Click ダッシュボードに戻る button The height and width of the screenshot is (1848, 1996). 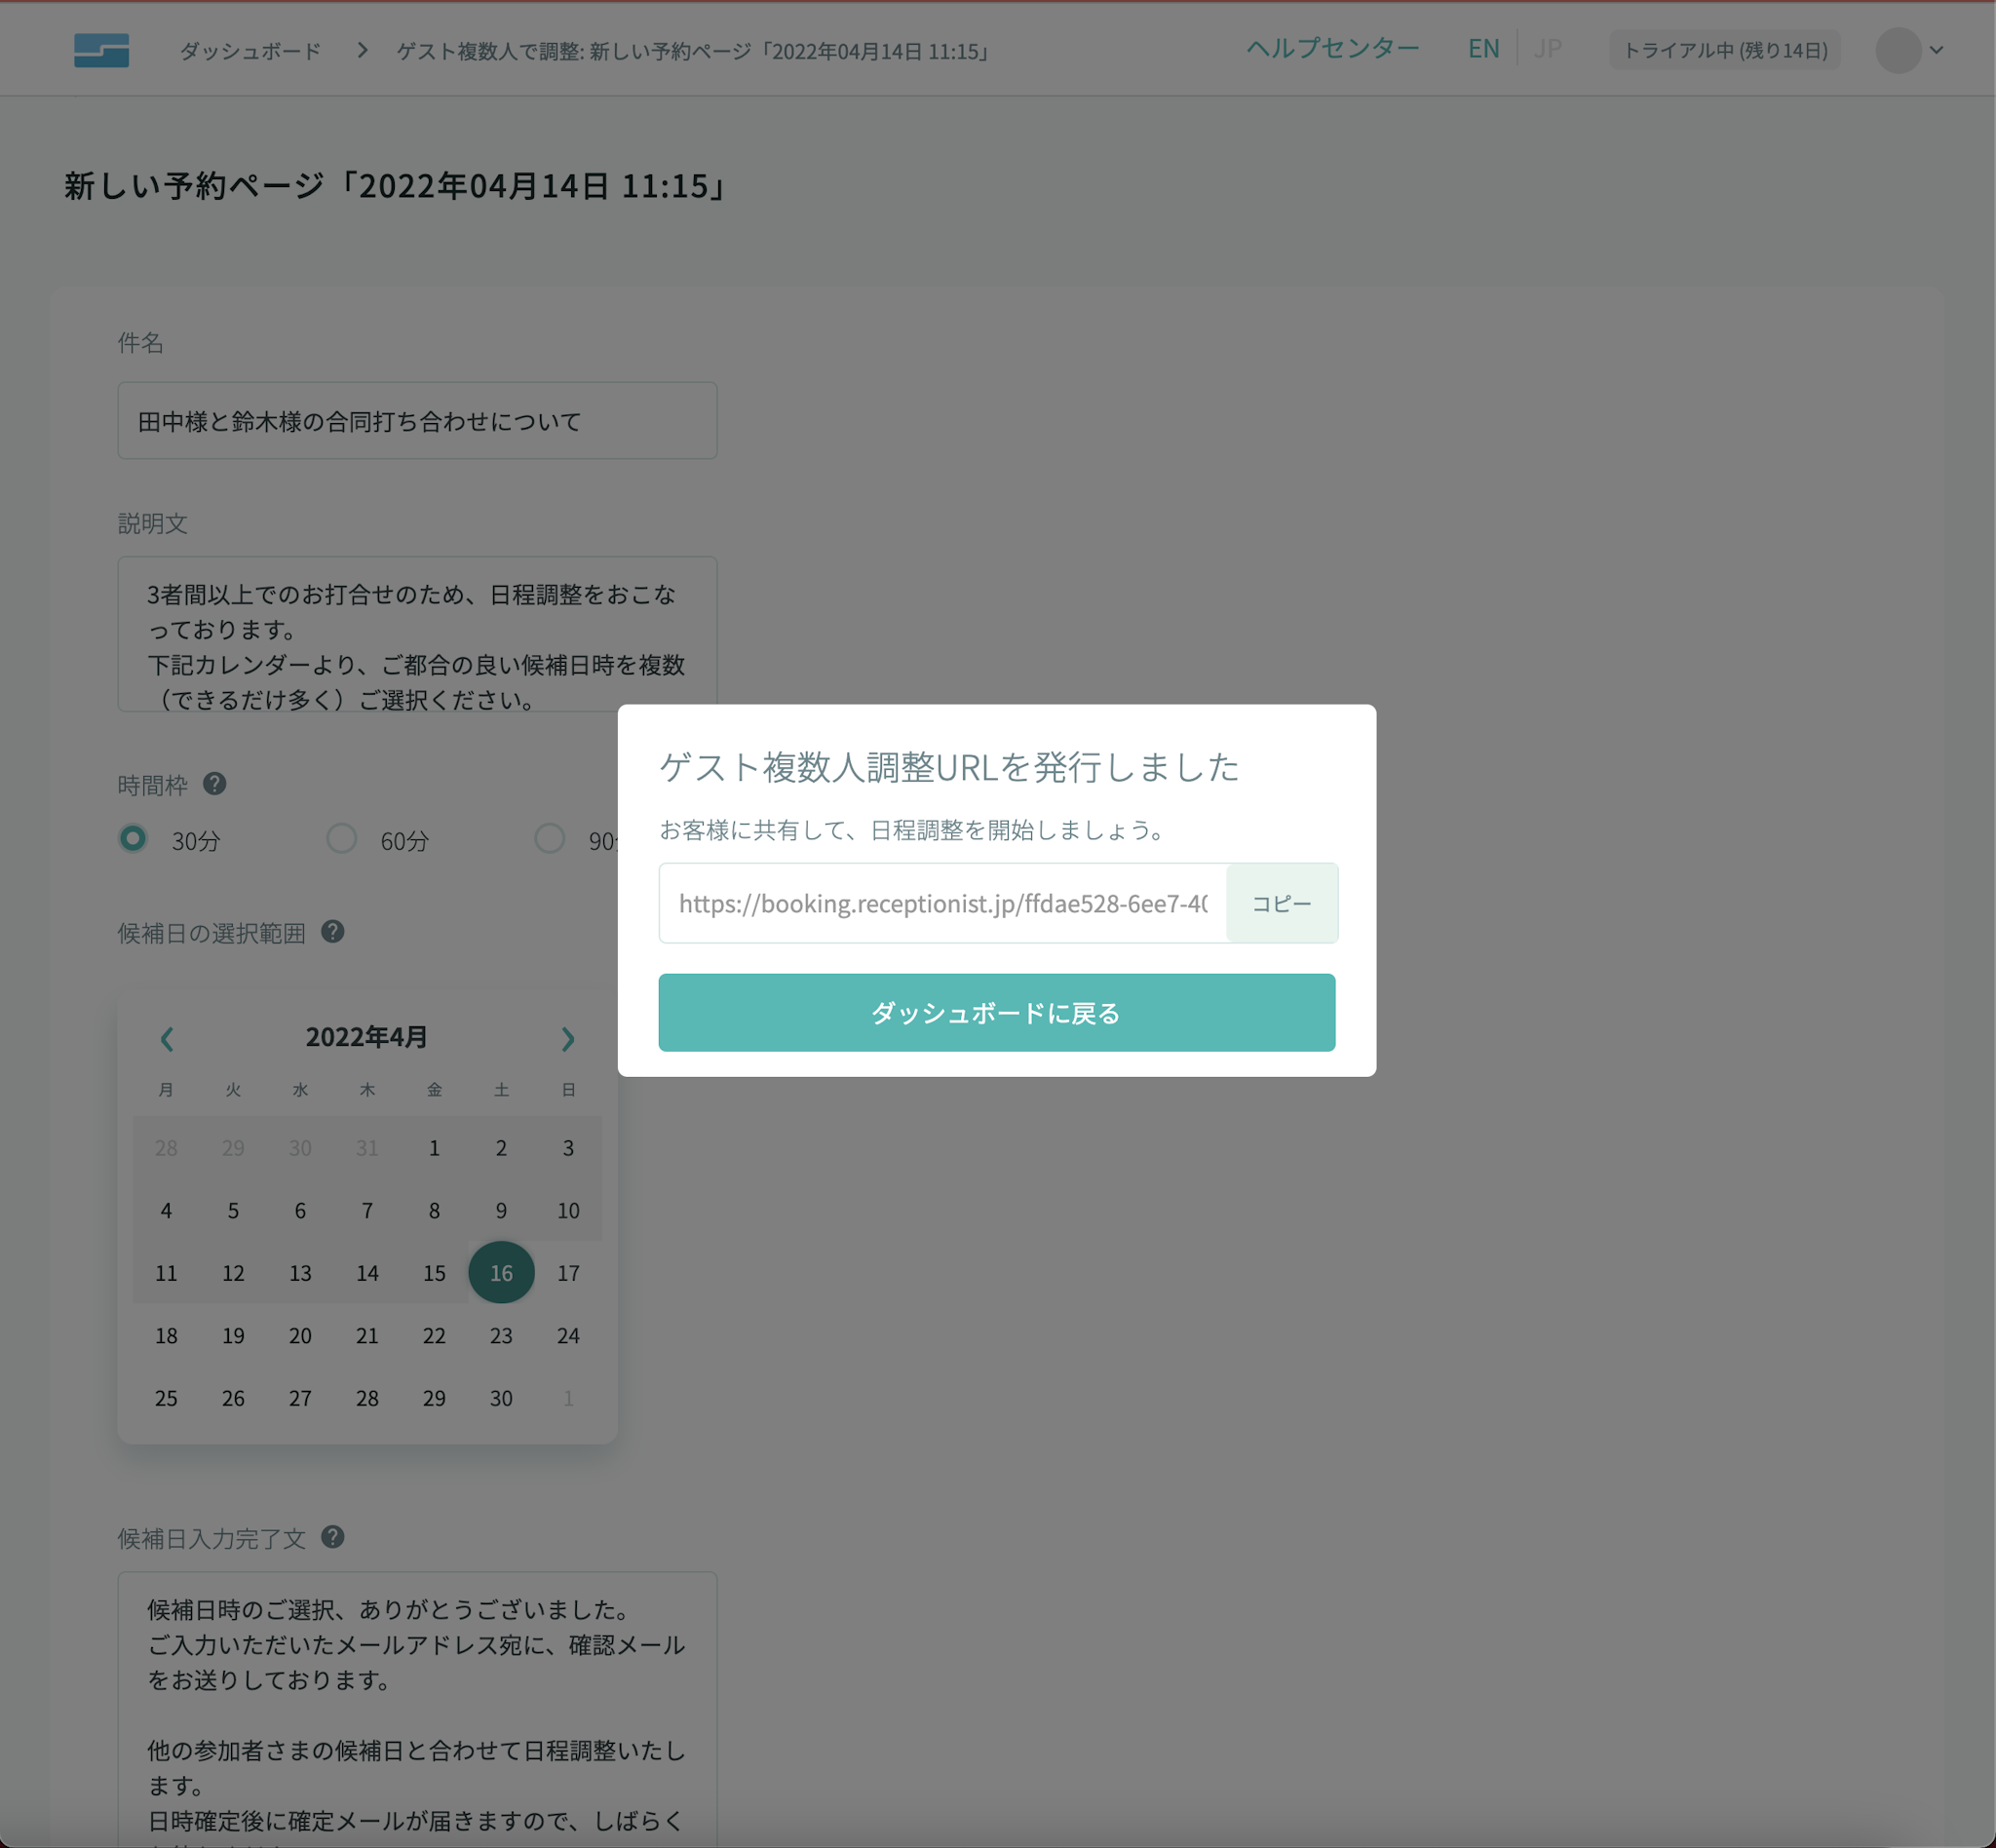[996, 1012]
